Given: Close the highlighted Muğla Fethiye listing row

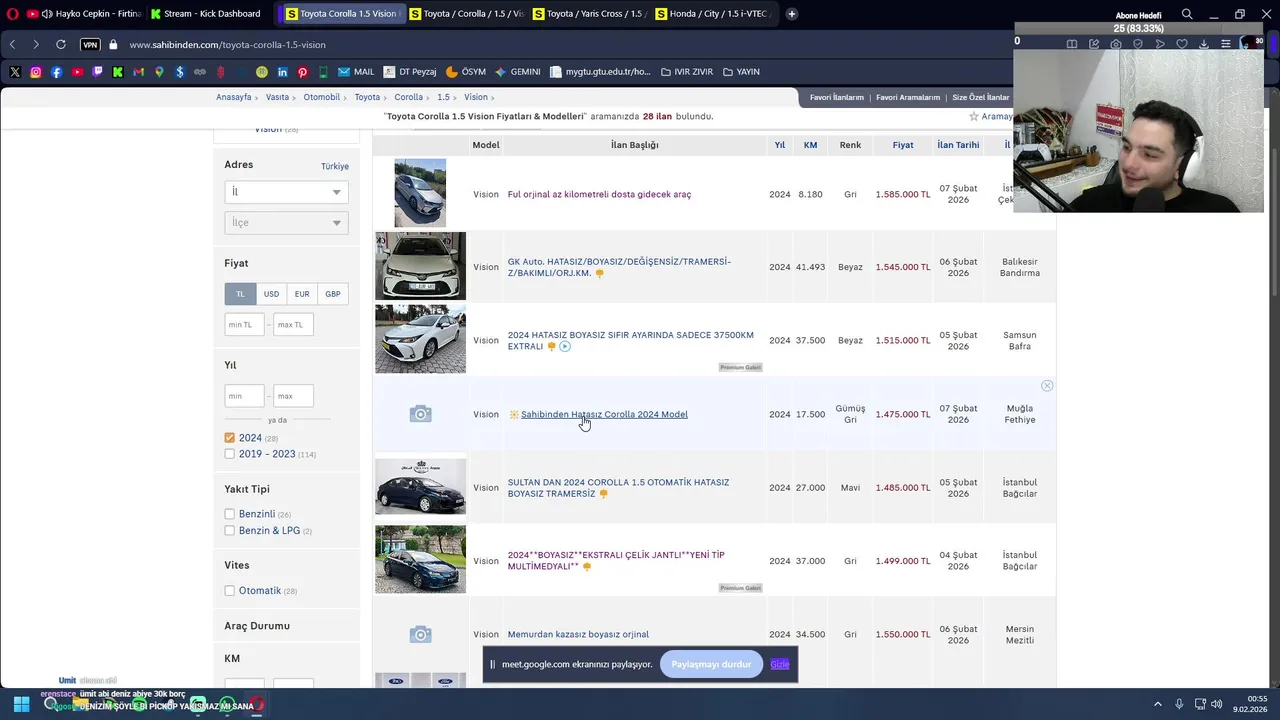Looking at the screenshot, I should pyautogui.click(x=1047, y=386).
